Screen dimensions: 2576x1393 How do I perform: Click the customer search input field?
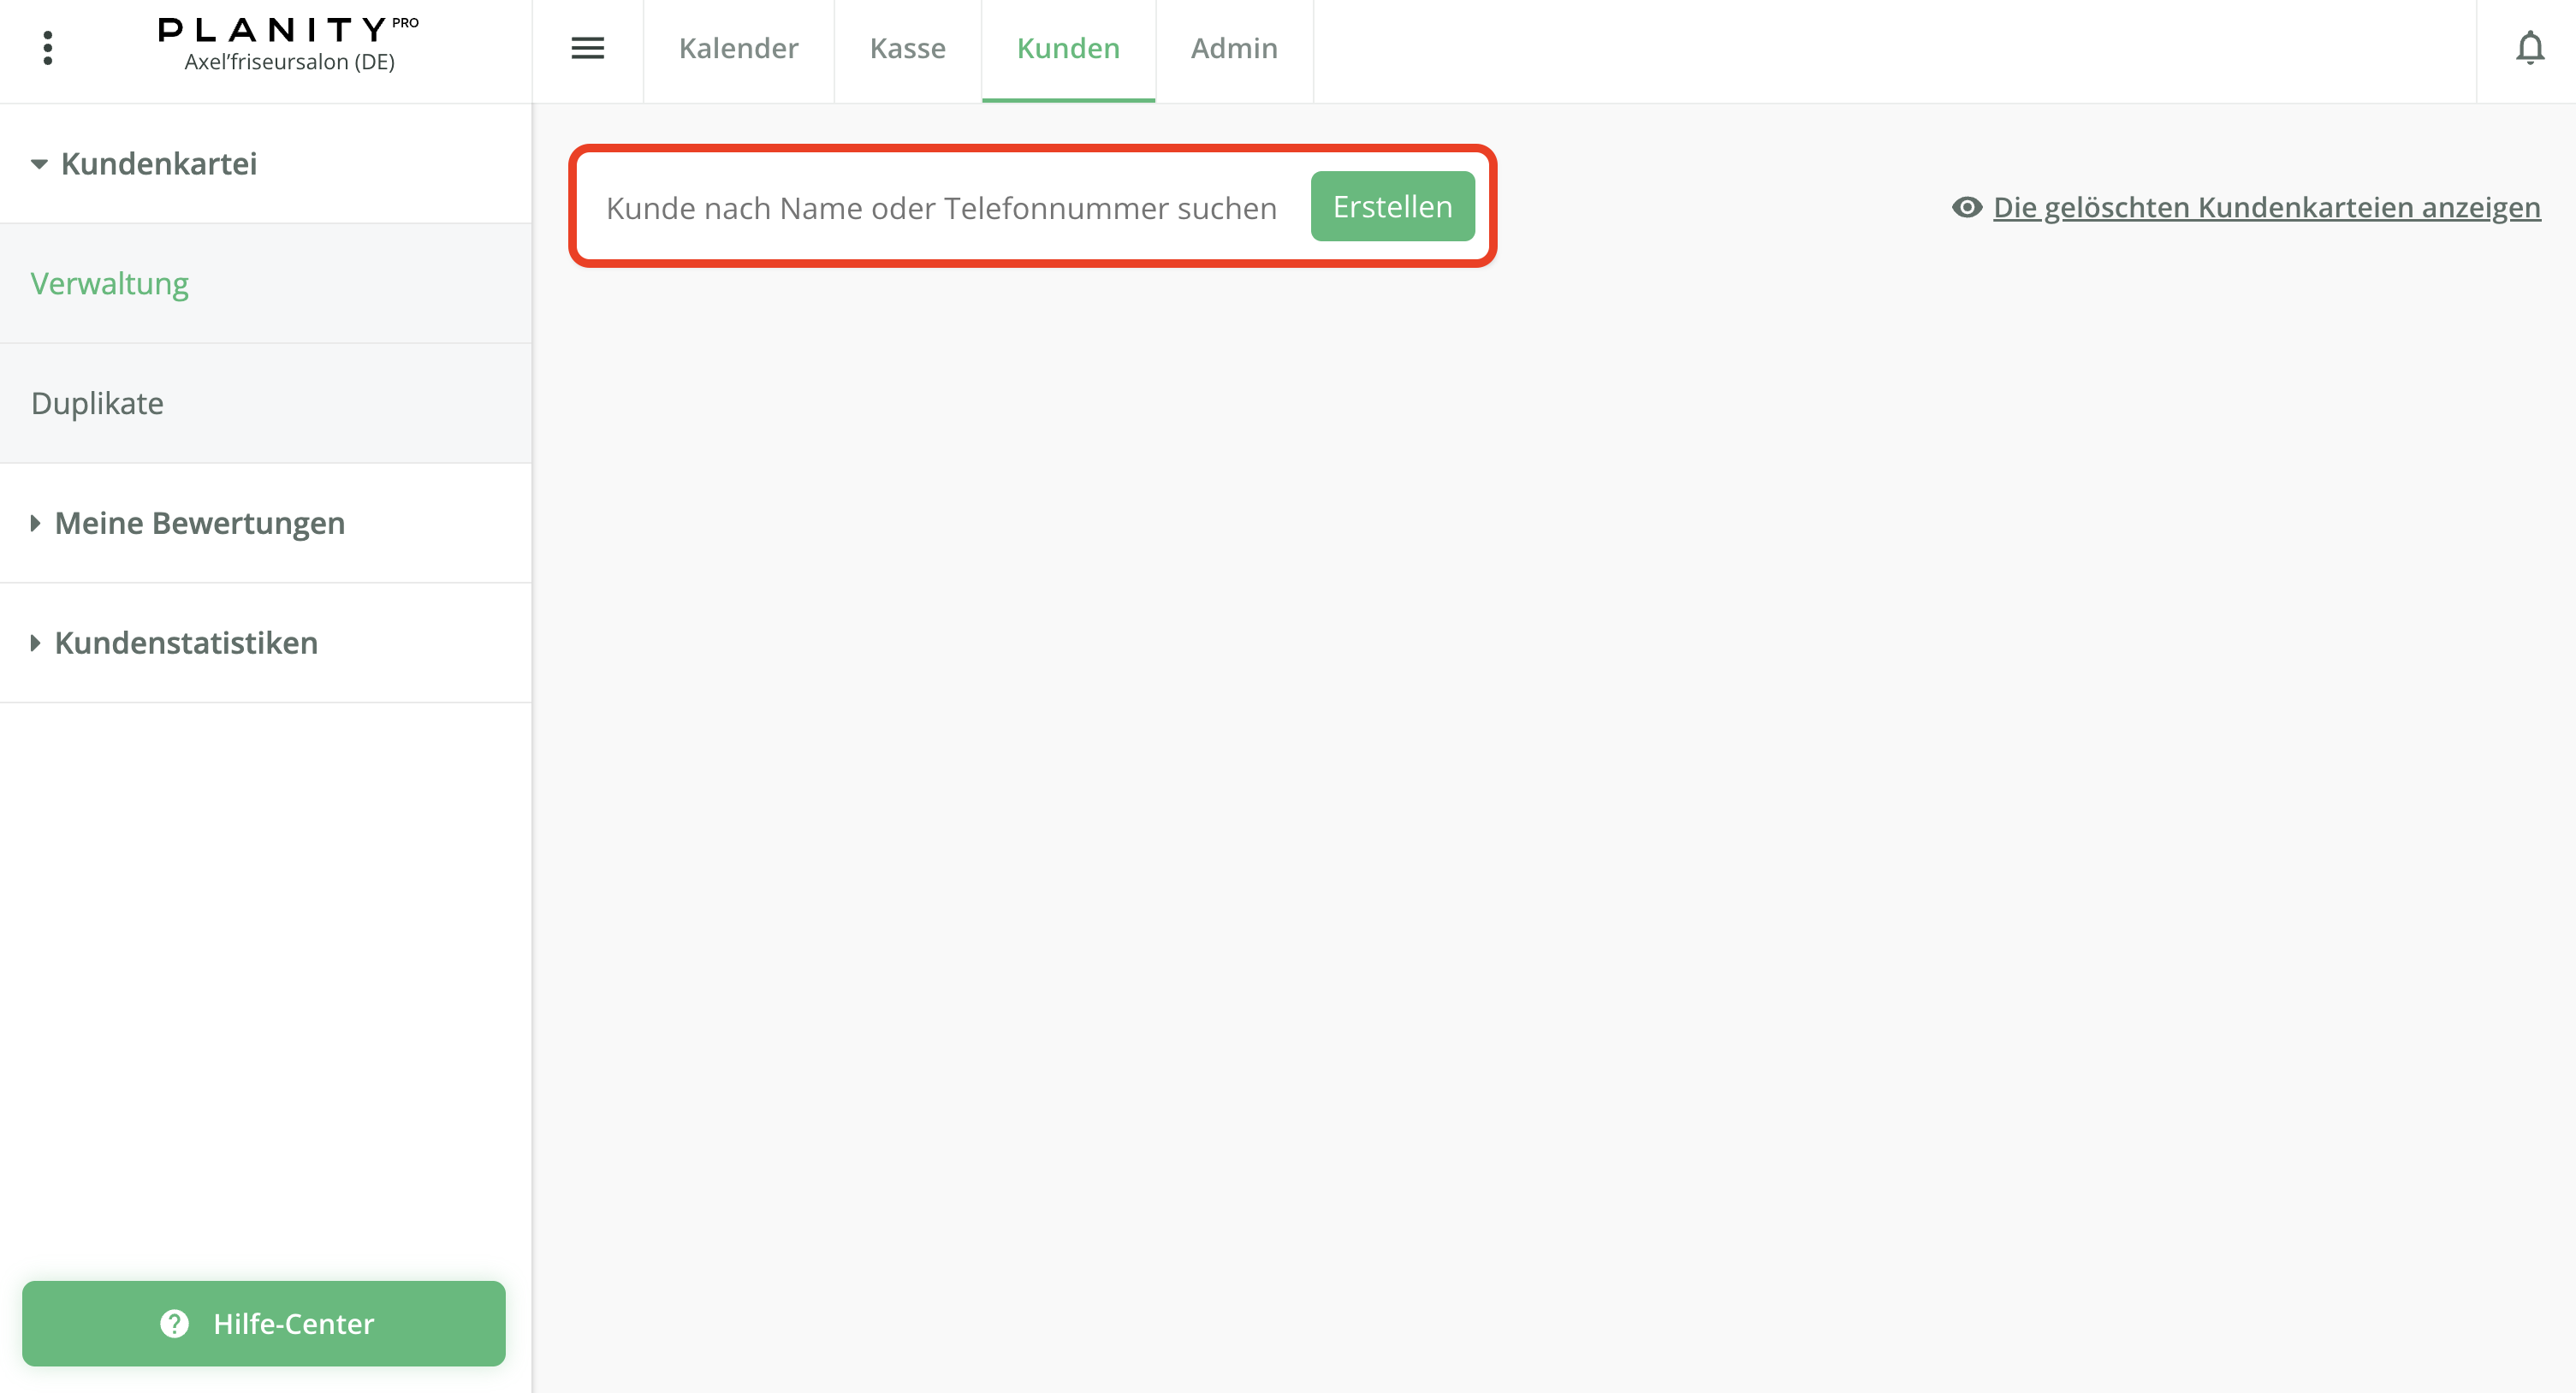pos(940,206)
